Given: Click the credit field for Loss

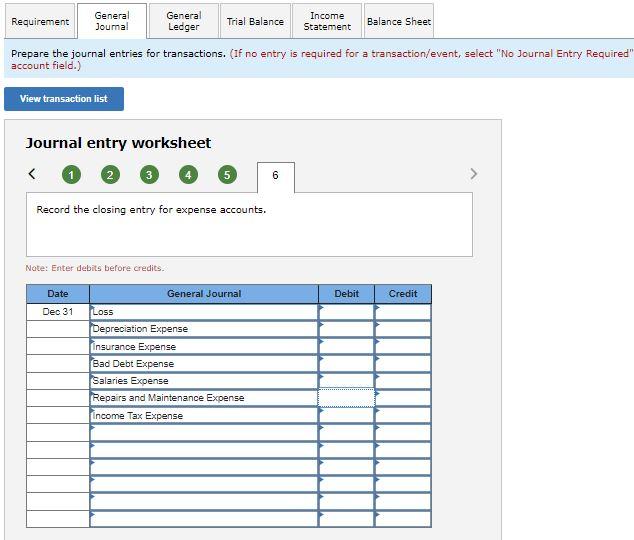Looking at the screenshot, I should 403,312.
